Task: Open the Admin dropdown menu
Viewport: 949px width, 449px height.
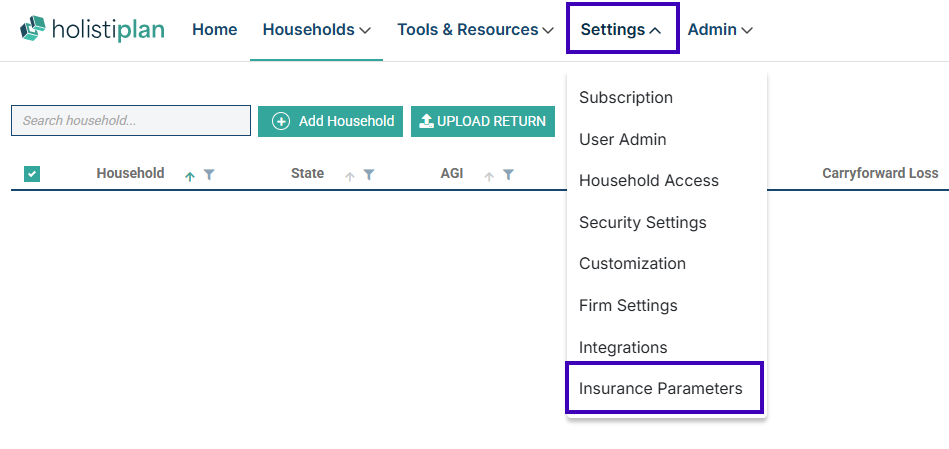Action: [720, 30]
